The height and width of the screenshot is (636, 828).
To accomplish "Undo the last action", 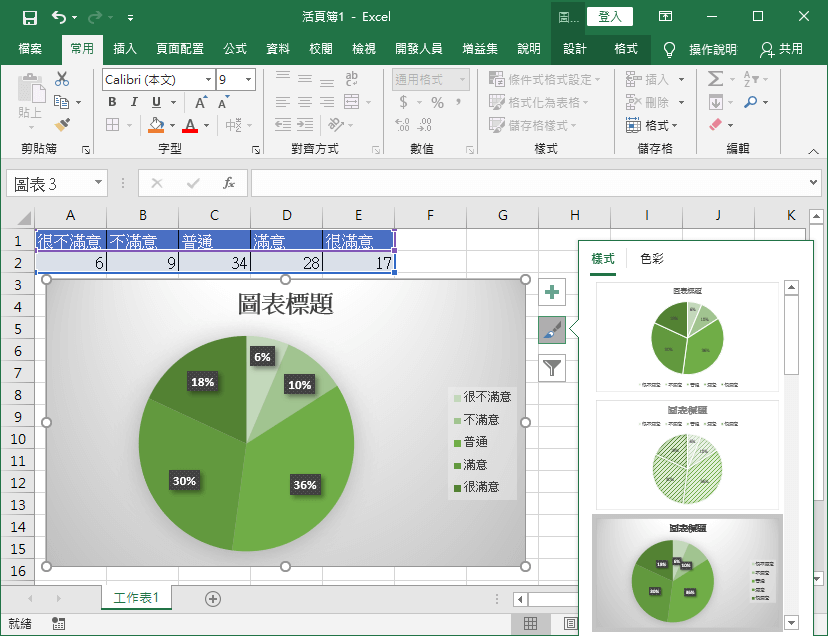I will [59, 17].
